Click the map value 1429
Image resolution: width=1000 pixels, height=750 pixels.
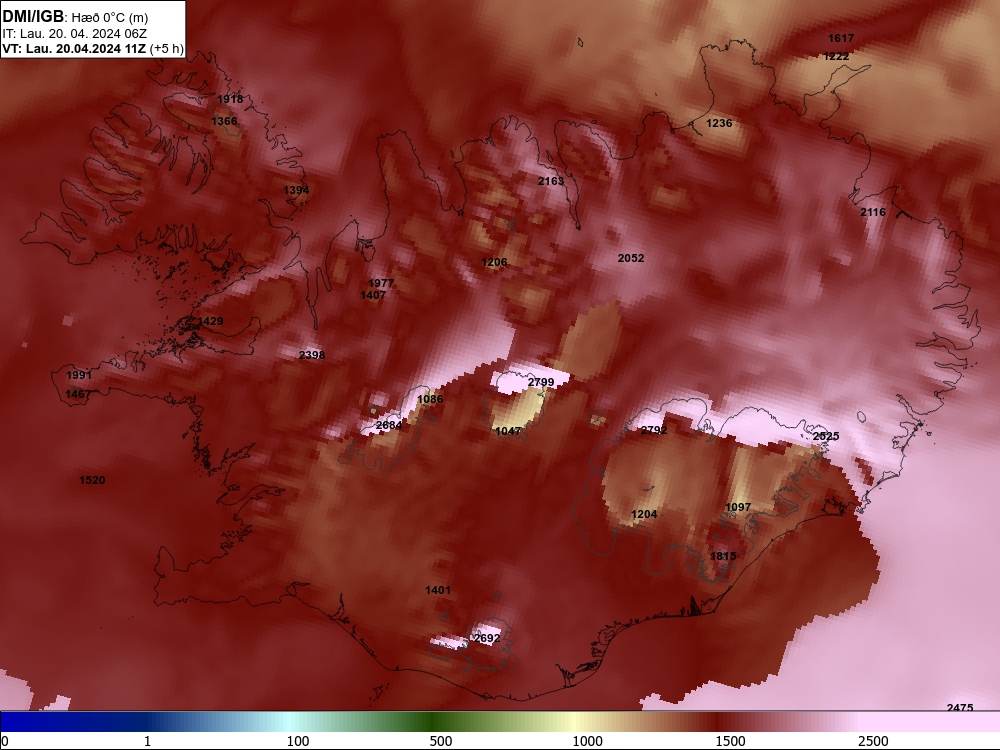[x=210, y=321]
